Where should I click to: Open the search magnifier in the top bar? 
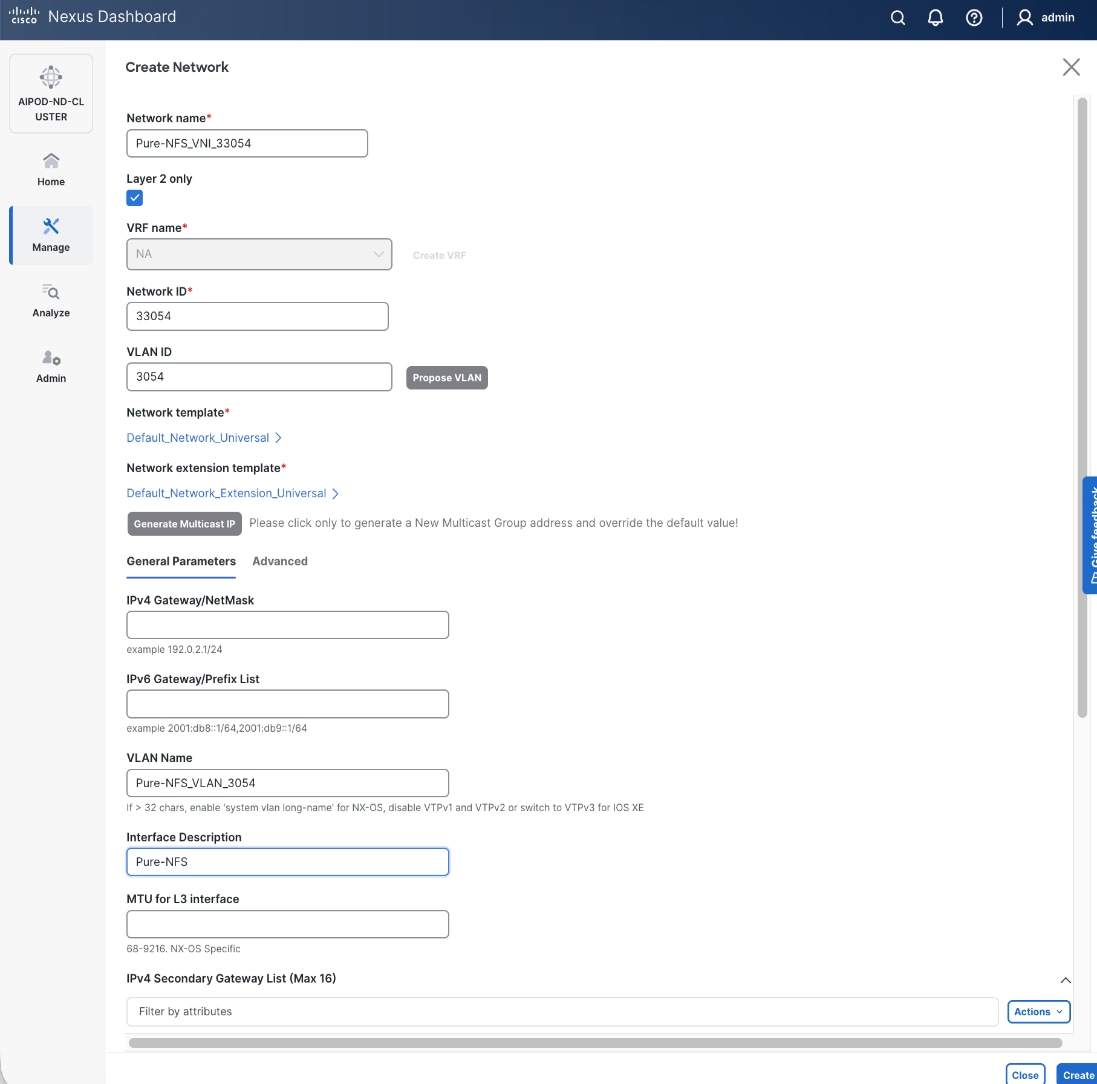tap(897, 17)
